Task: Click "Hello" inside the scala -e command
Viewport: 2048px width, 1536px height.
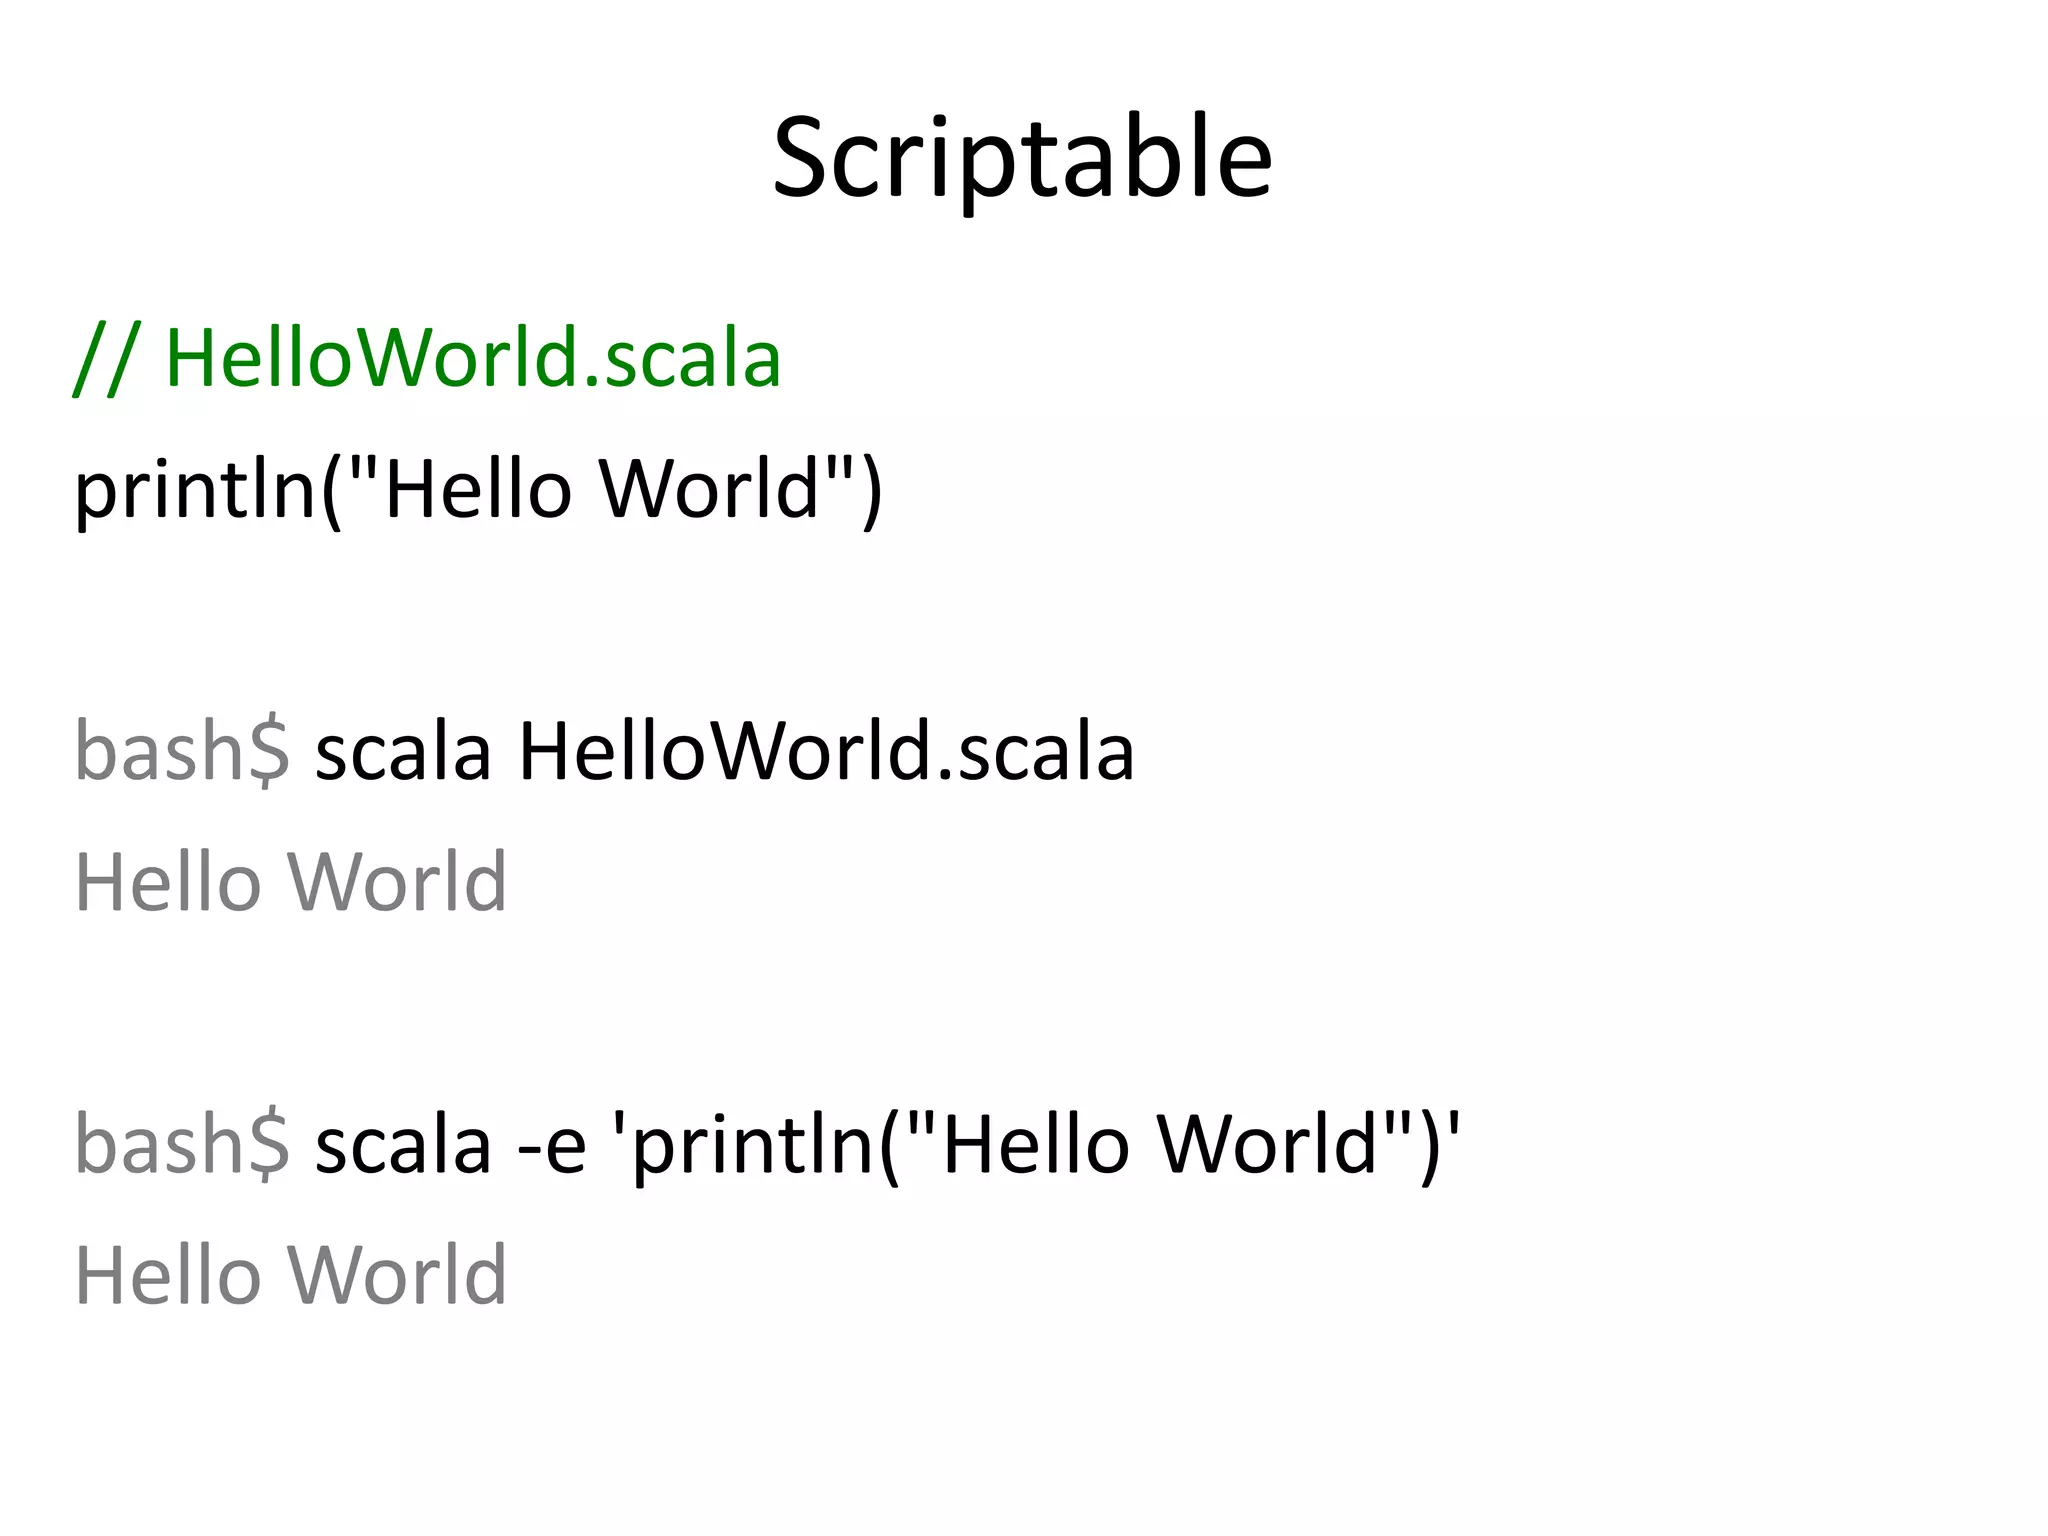Action: coord(1036,1145)
